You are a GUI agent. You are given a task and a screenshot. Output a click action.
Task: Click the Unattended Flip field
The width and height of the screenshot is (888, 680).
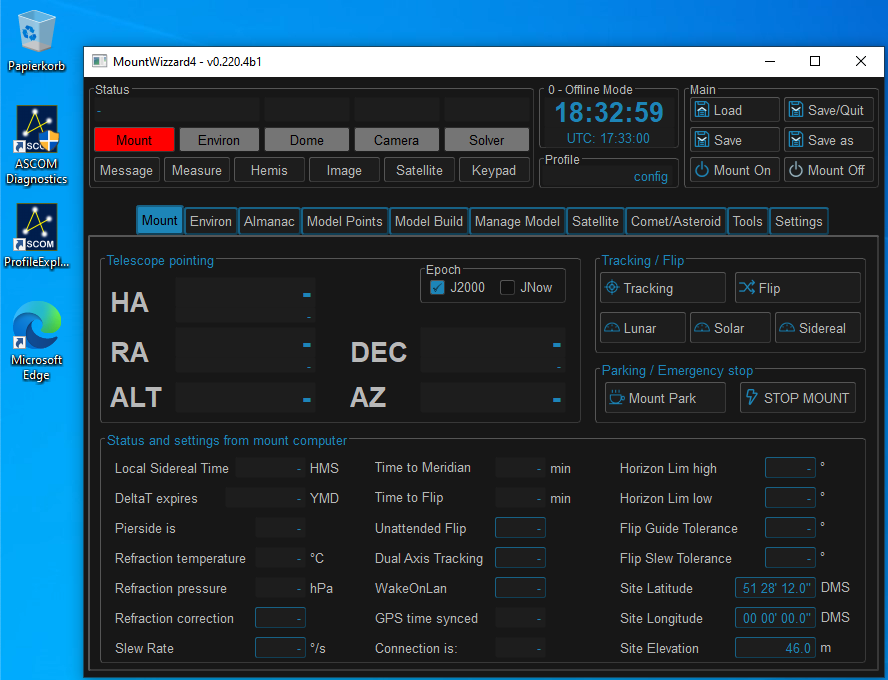pyautogui.click(x=520, y=528)
